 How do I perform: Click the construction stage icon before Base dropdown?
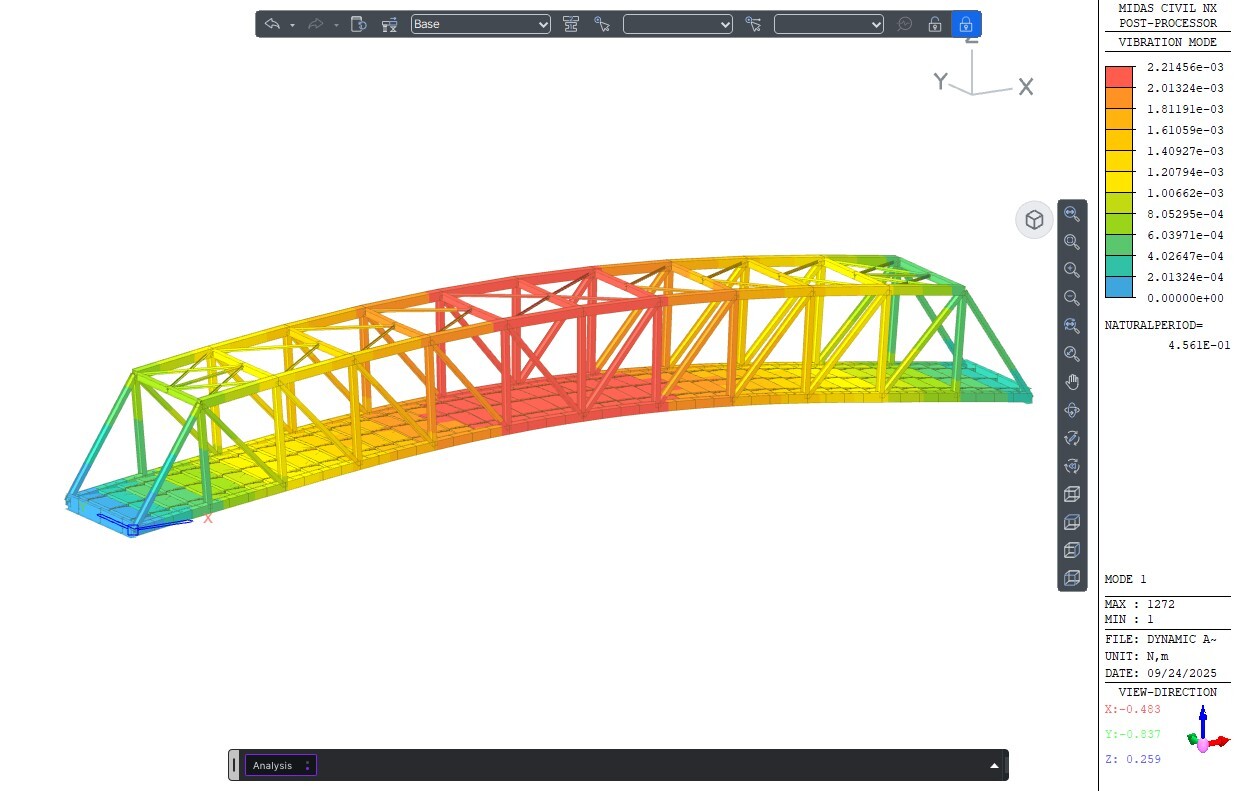[390, 24]
